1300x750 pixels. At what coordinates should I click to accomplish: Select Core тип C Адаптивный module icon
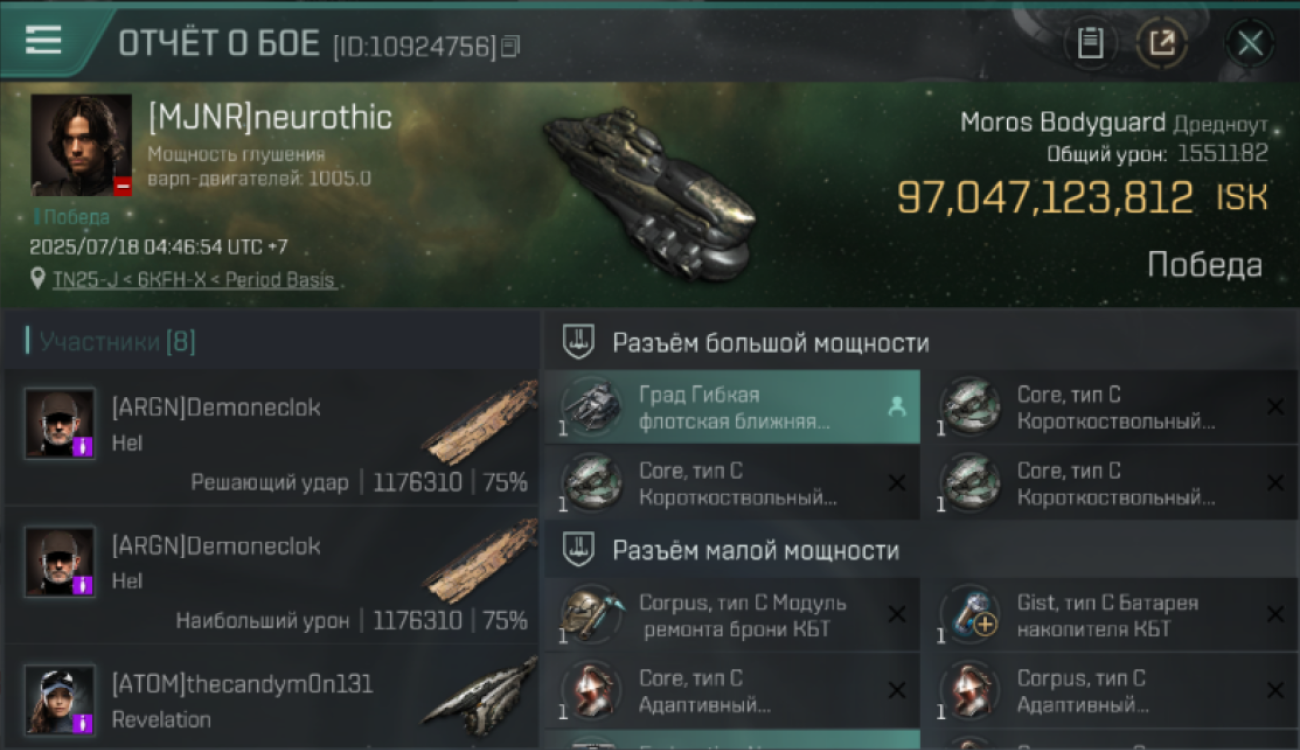[x=592, y=691]
